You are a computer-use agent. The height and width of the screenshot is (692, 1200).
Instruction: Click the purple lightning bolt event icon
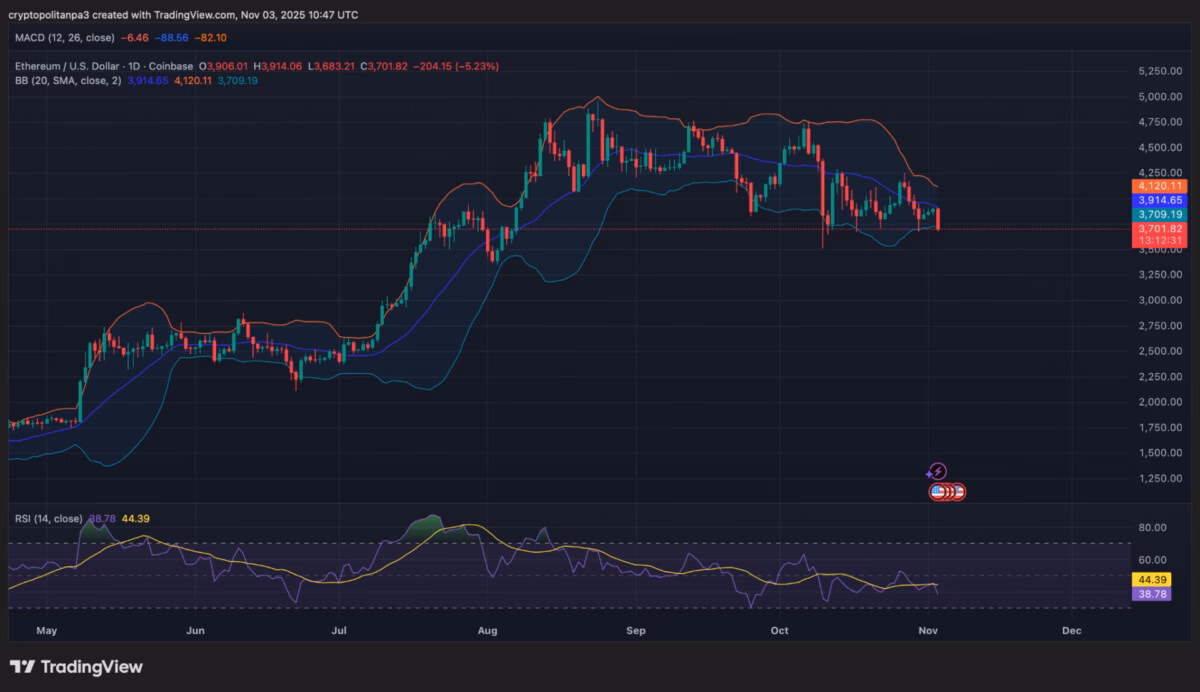tap(938, 471)
